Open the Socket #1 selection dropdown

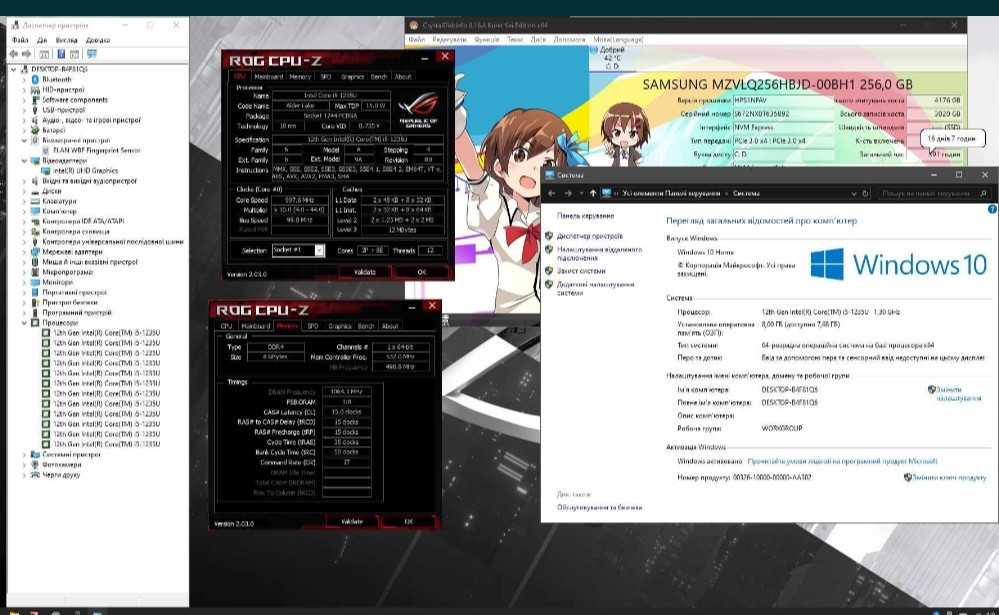click(298, 250)
